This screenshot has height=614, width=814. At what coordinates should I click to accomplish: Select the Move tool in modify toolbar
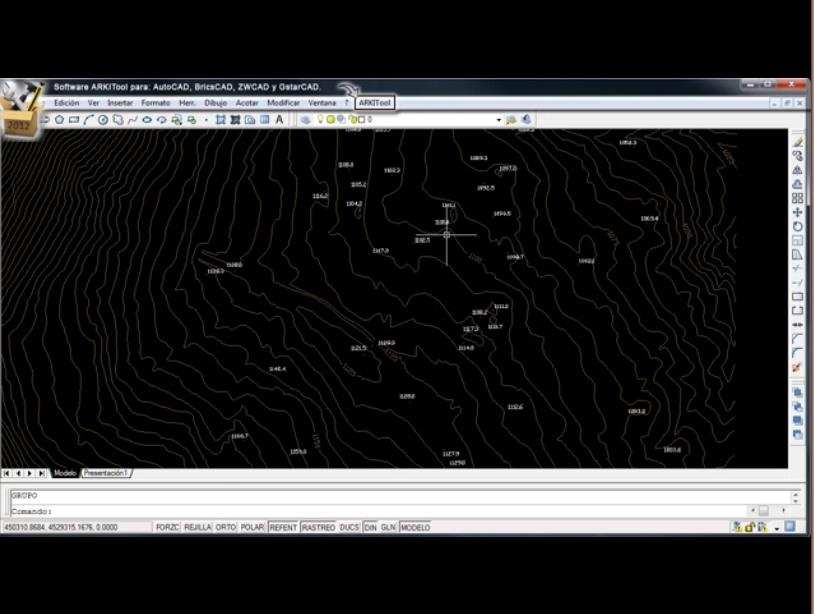click(x=797, y=212)
